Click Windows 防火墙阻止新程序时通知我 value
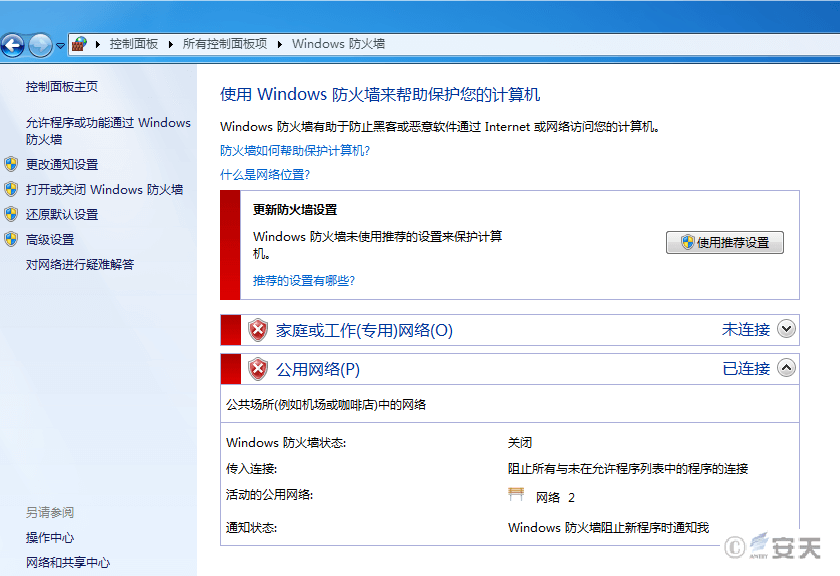Image resolution: width=840 pixels, height=576 pixels. [609, 528]
